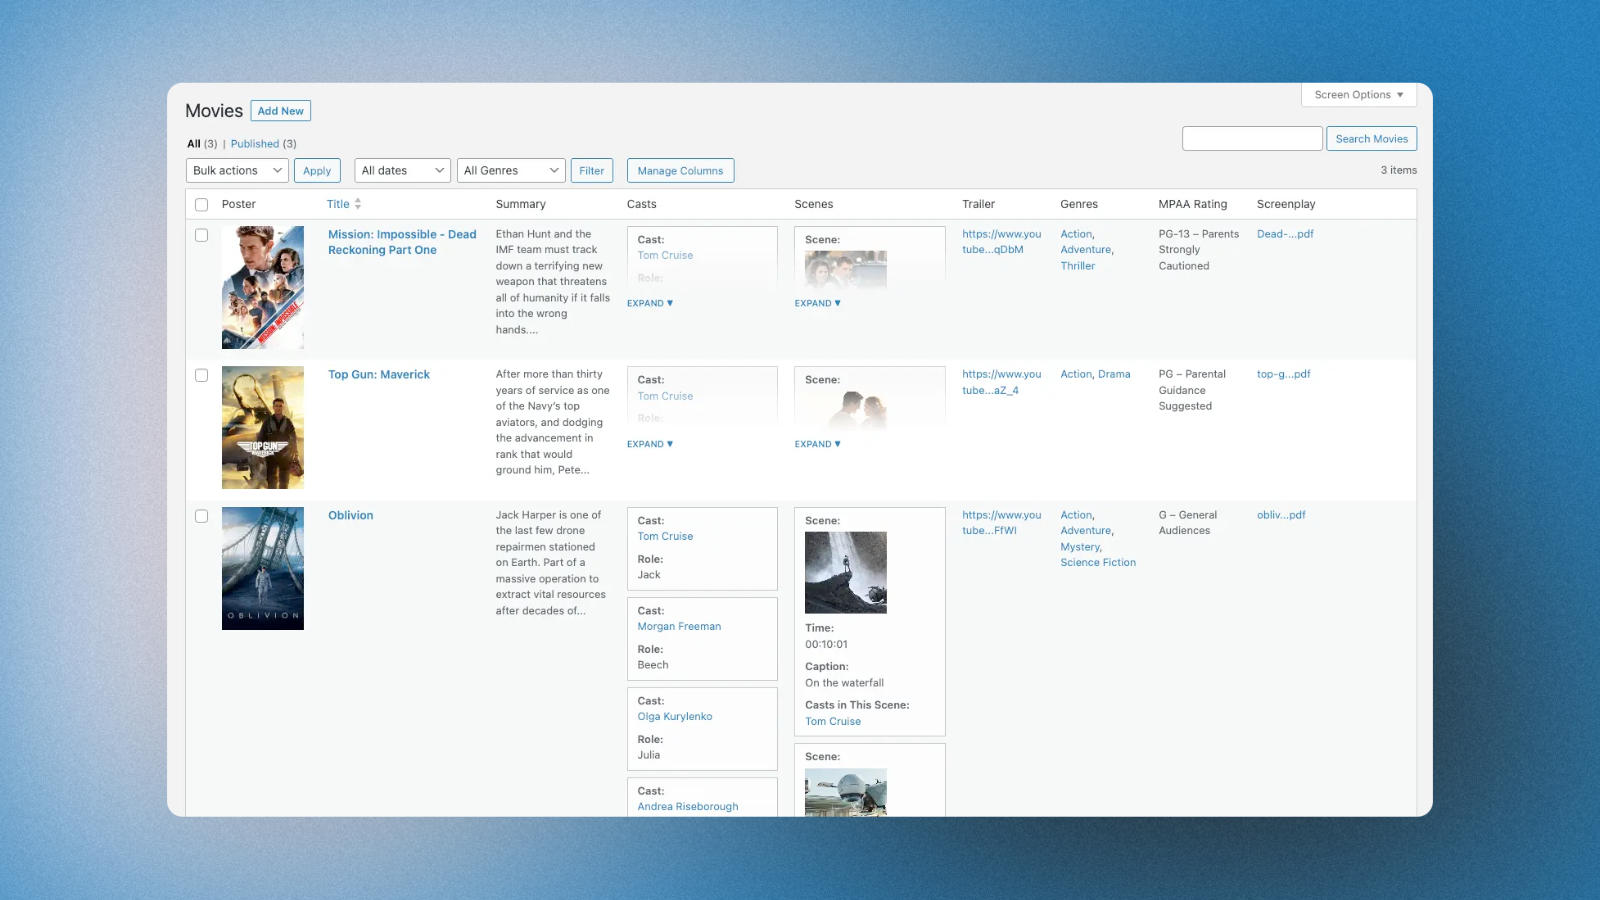
Task: Open the Science Fiction genre link
Action: pos(1097,562)
